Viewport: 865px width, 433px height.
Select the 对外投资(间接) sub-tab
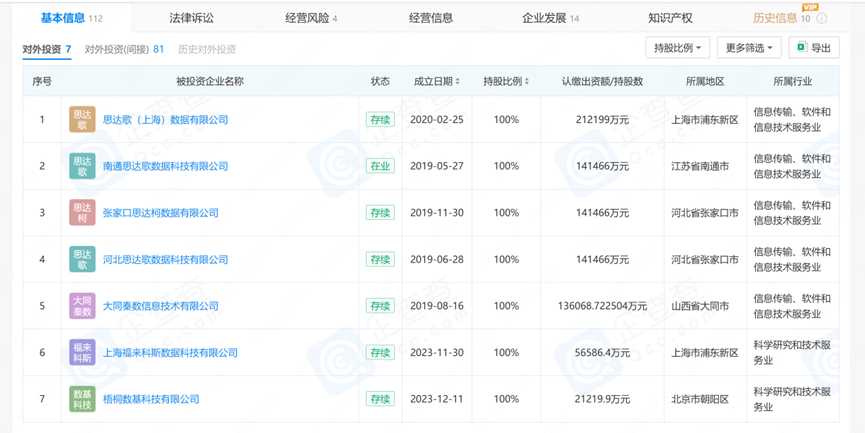coord(124,49)
